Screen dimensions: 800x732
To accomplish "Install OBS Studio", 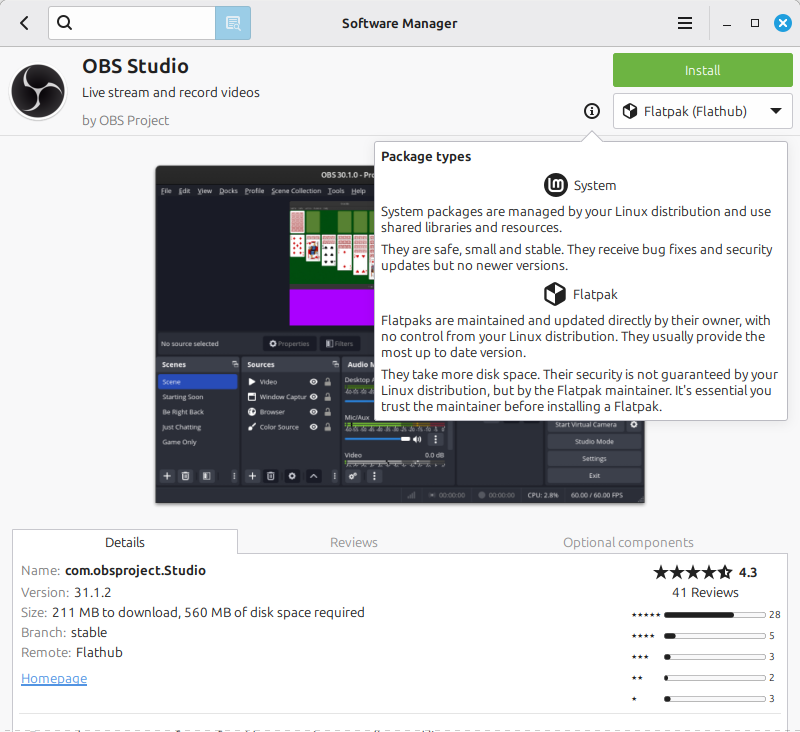I will 702,70.
